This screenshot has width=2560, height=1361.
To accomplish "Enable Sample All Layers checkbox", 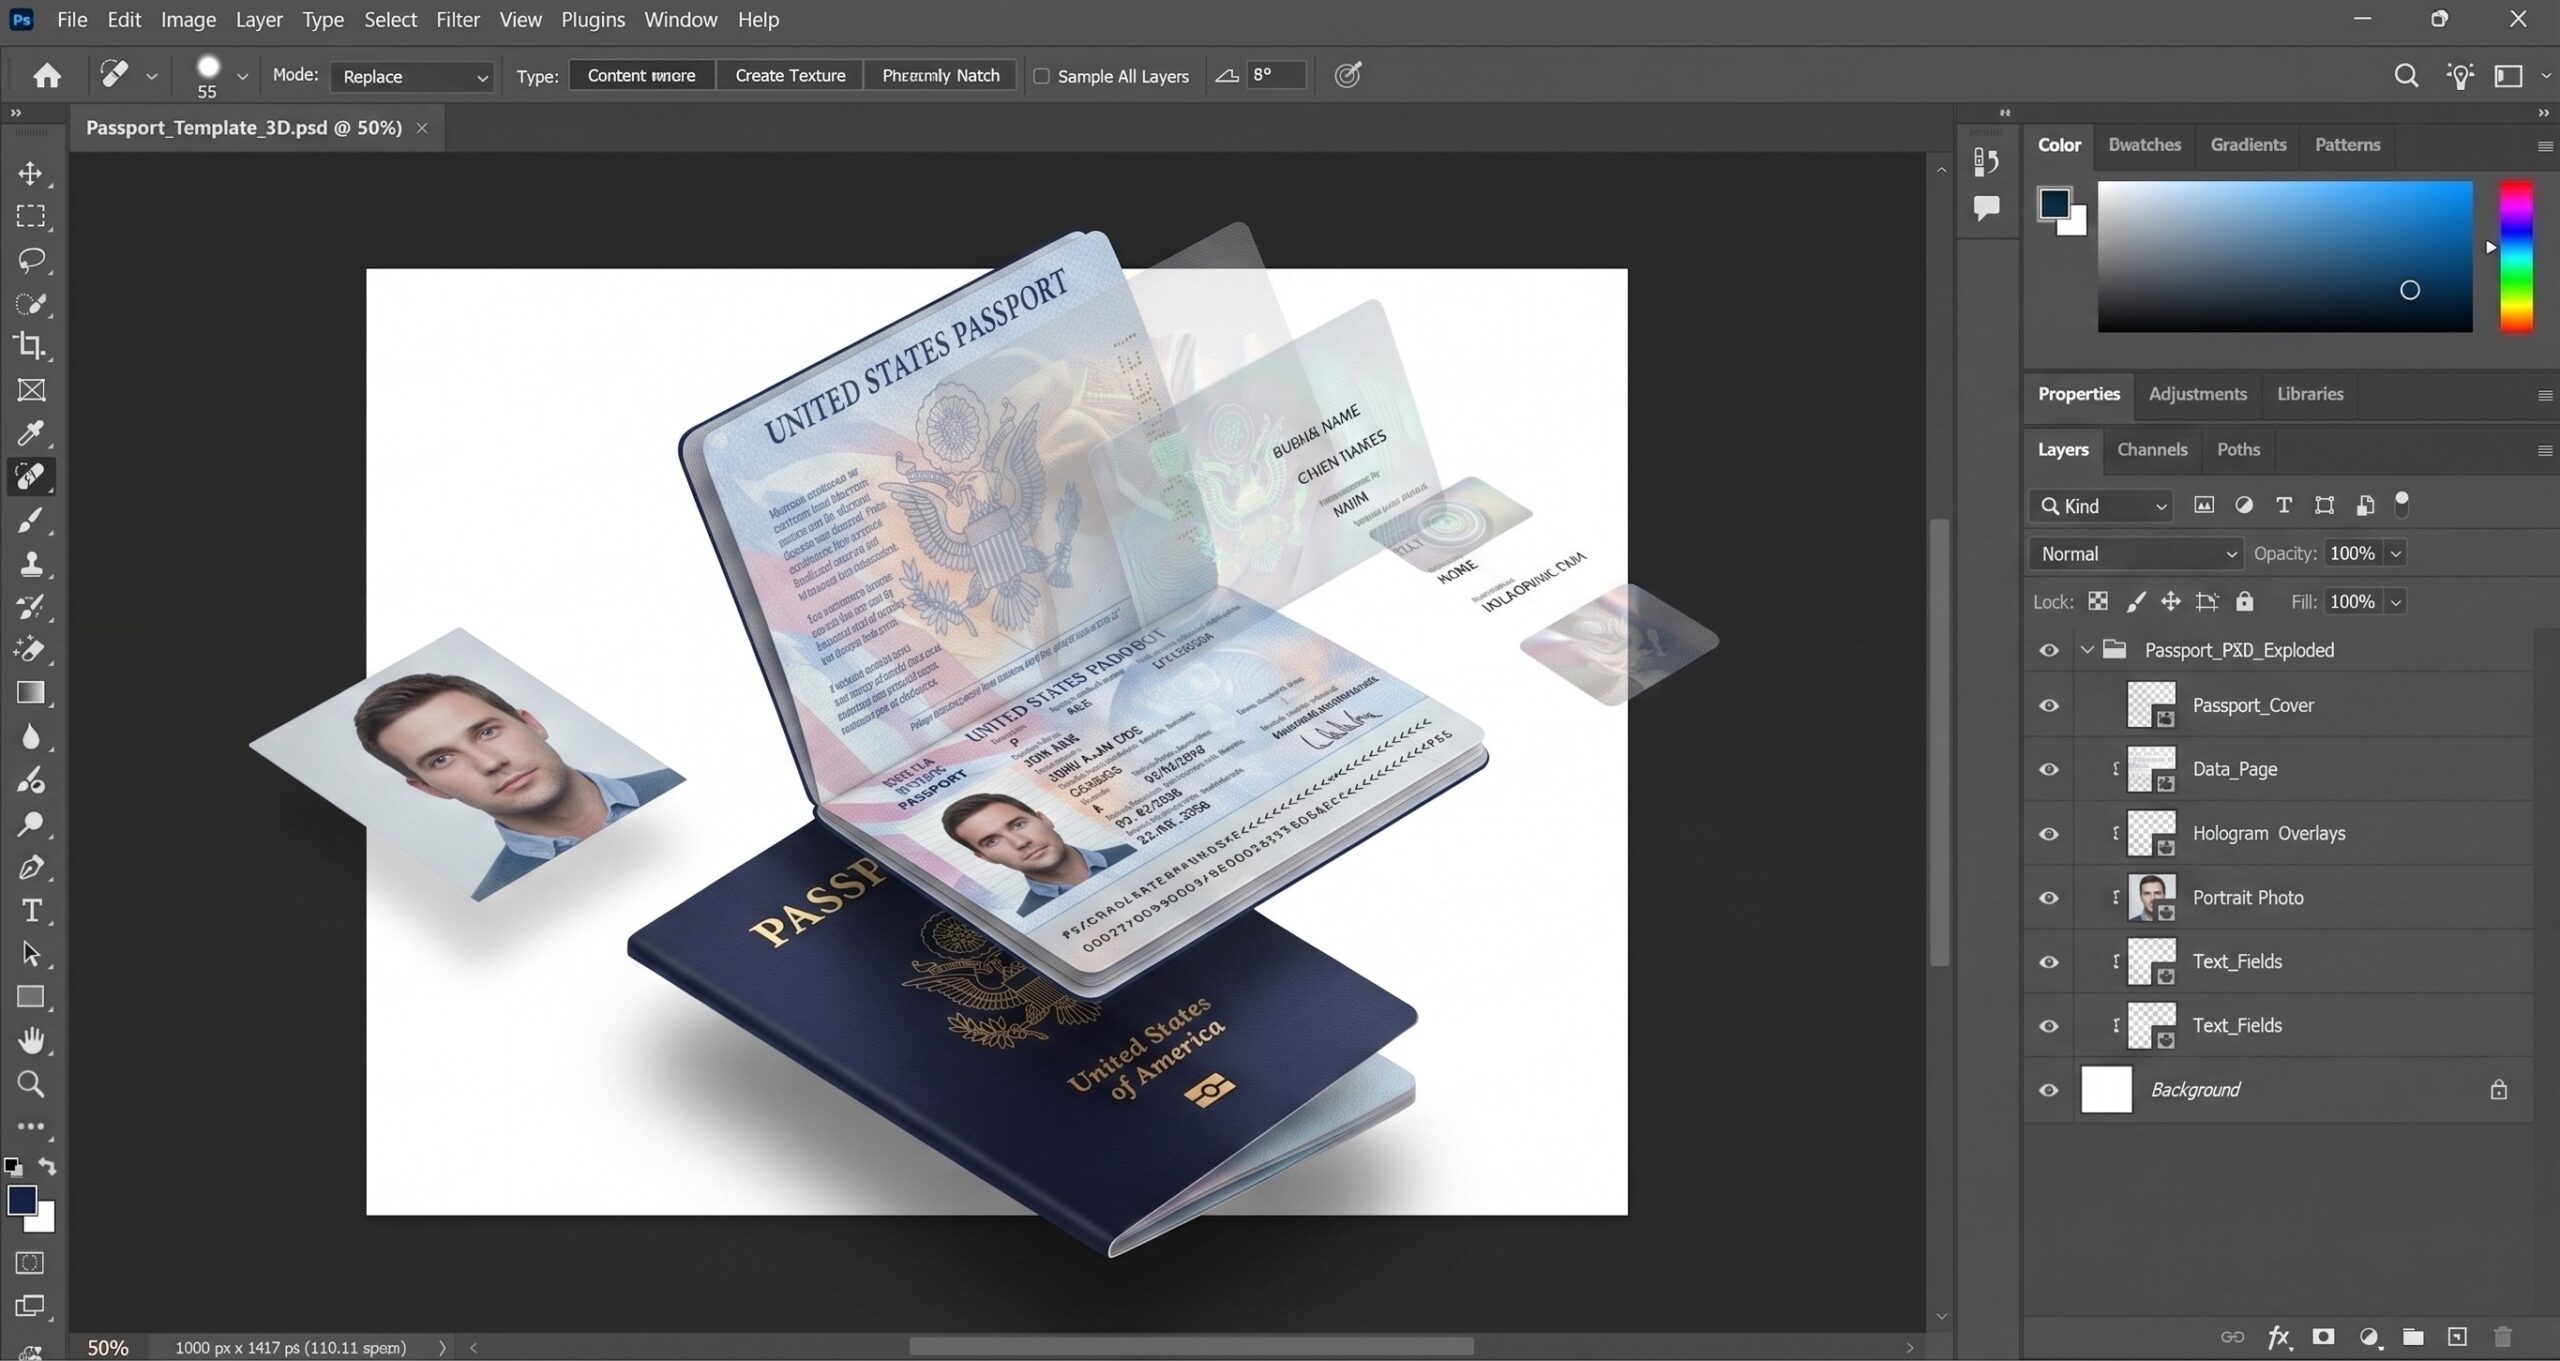I will tap(1041, 76).
